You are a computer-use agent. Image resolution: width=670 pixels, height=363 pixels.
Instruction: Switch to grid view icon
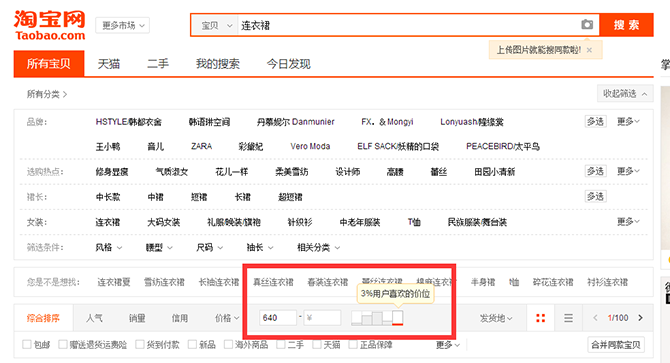pos(541,318)
